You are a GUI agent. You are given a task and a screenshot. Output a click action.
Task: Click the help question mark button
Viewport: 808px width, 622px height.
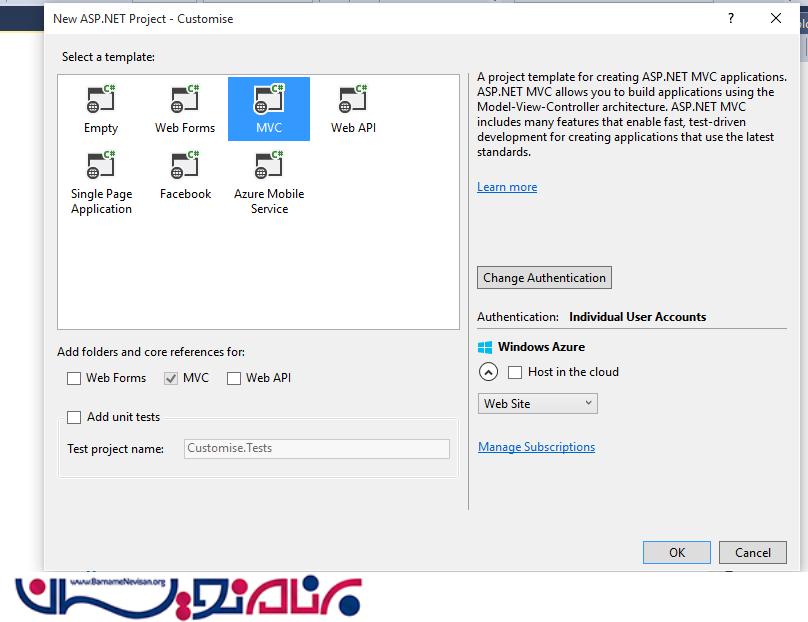click(x=731, y=19)
